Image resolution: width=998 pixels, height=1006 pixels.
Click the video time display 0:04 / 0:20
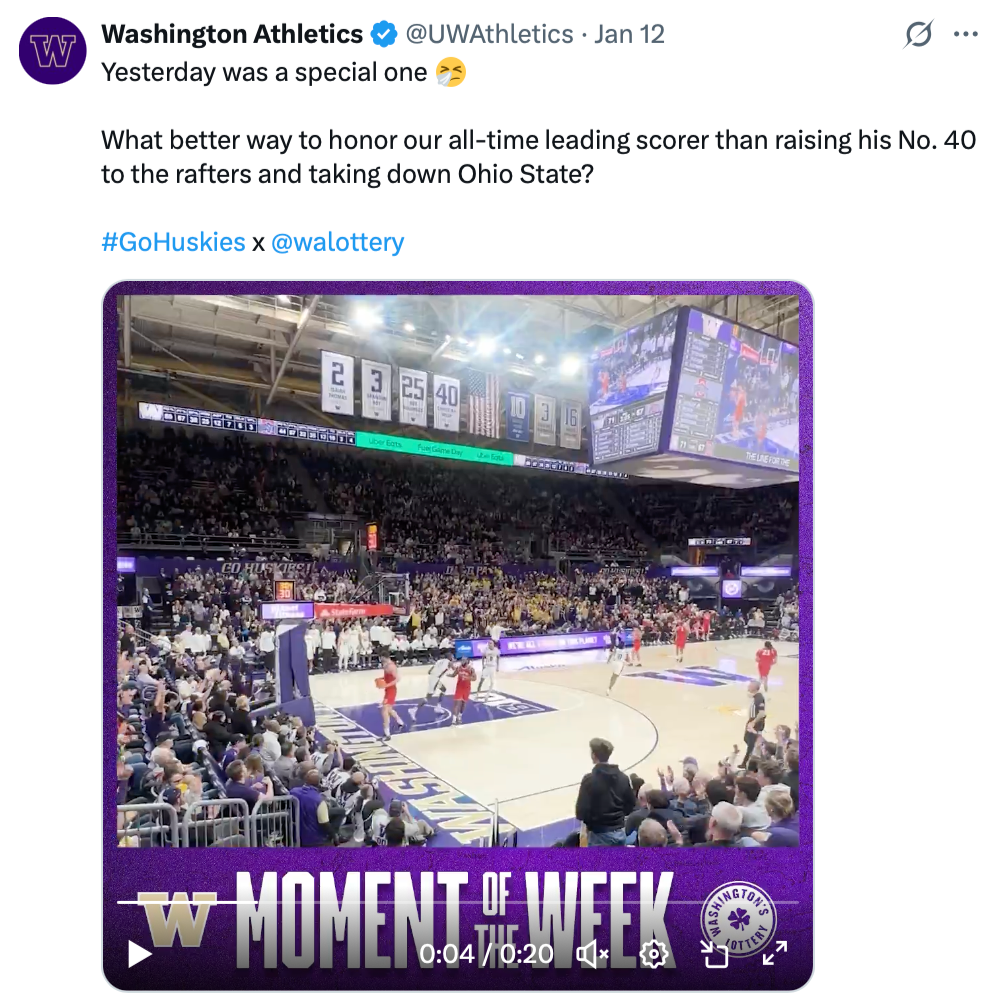pos(486,953)
